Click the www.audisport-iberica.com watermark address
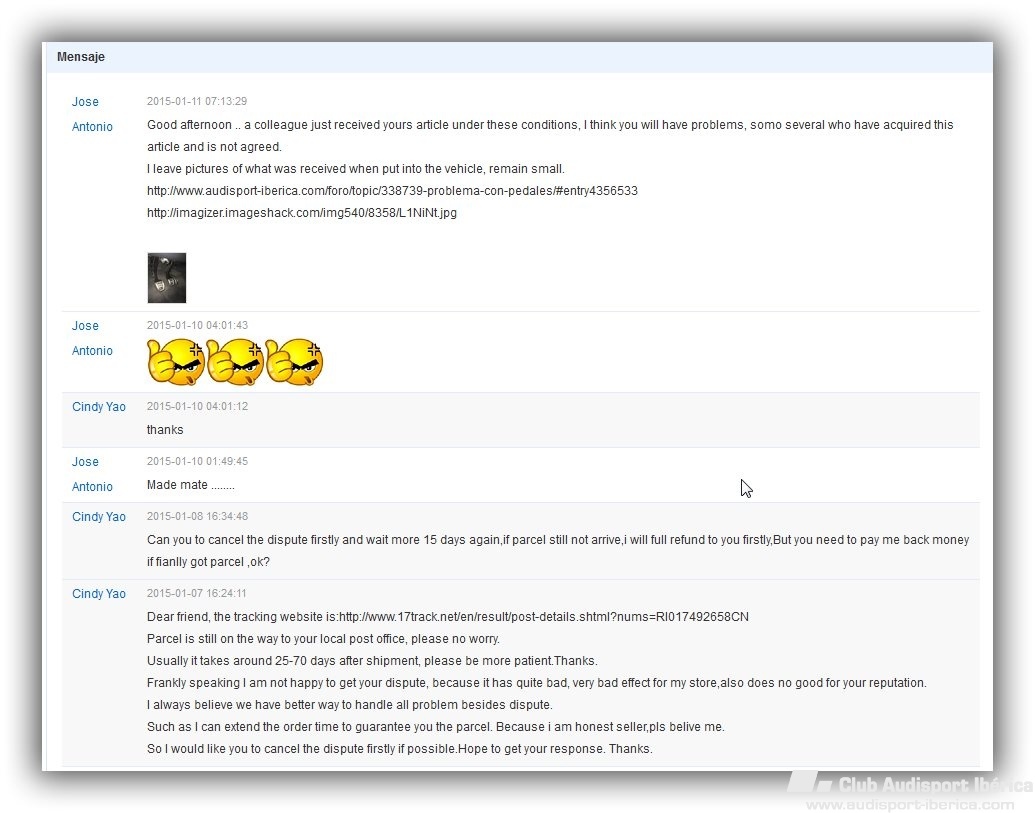This screenshot has height=813, width=1035. 910,805
